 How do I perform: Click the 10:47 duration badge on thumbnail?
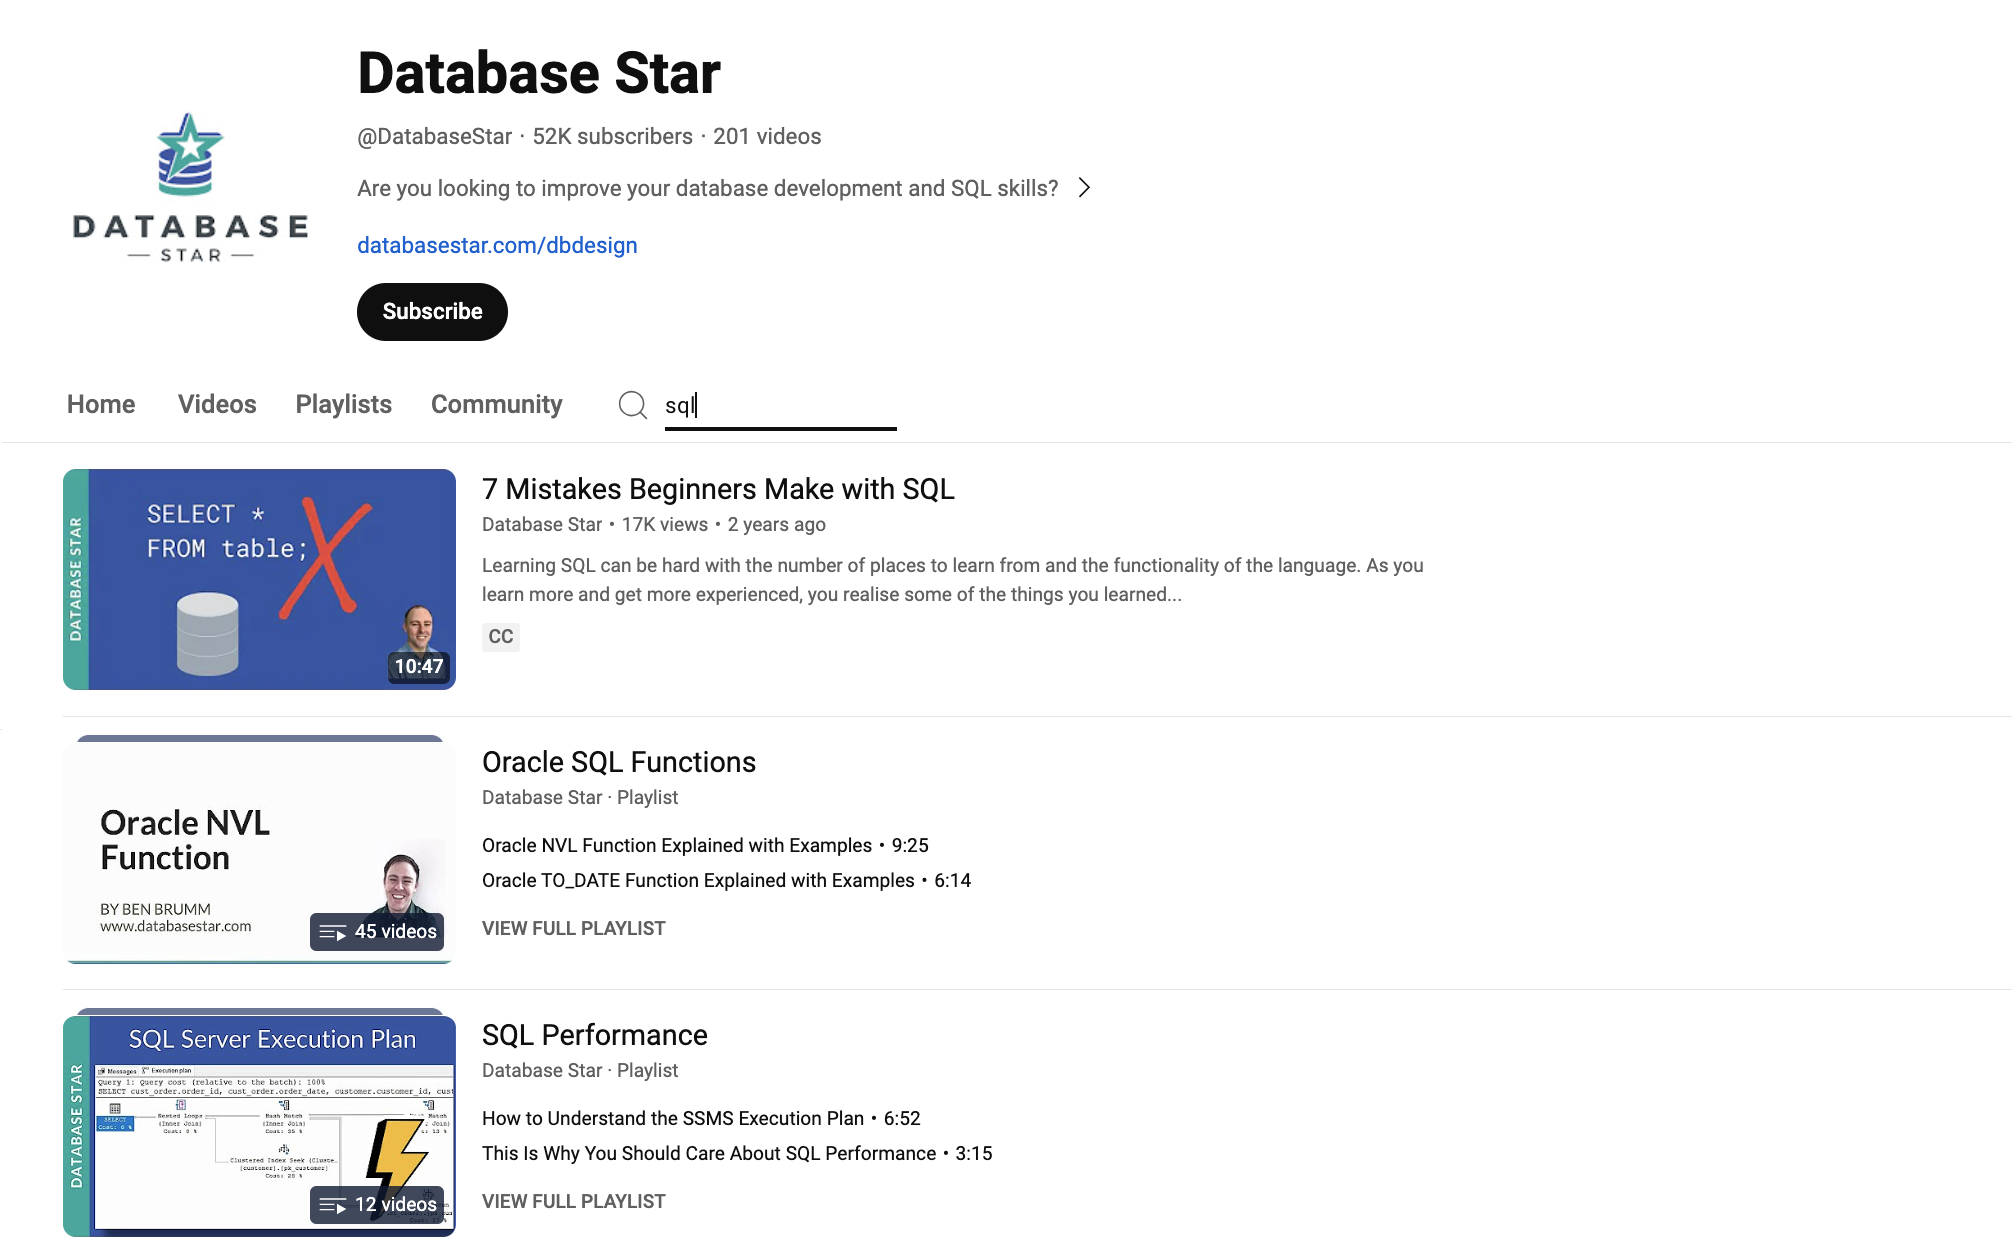(x=418, y=667)
